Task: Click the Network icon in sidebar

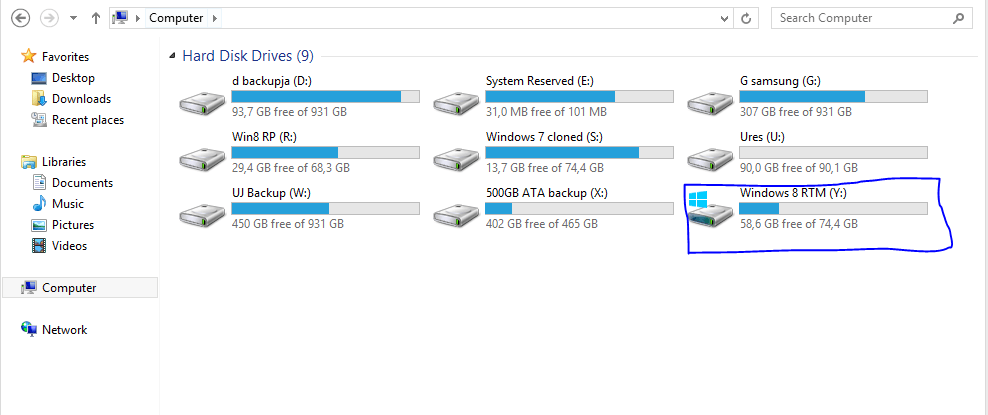Action: point(28,329)
